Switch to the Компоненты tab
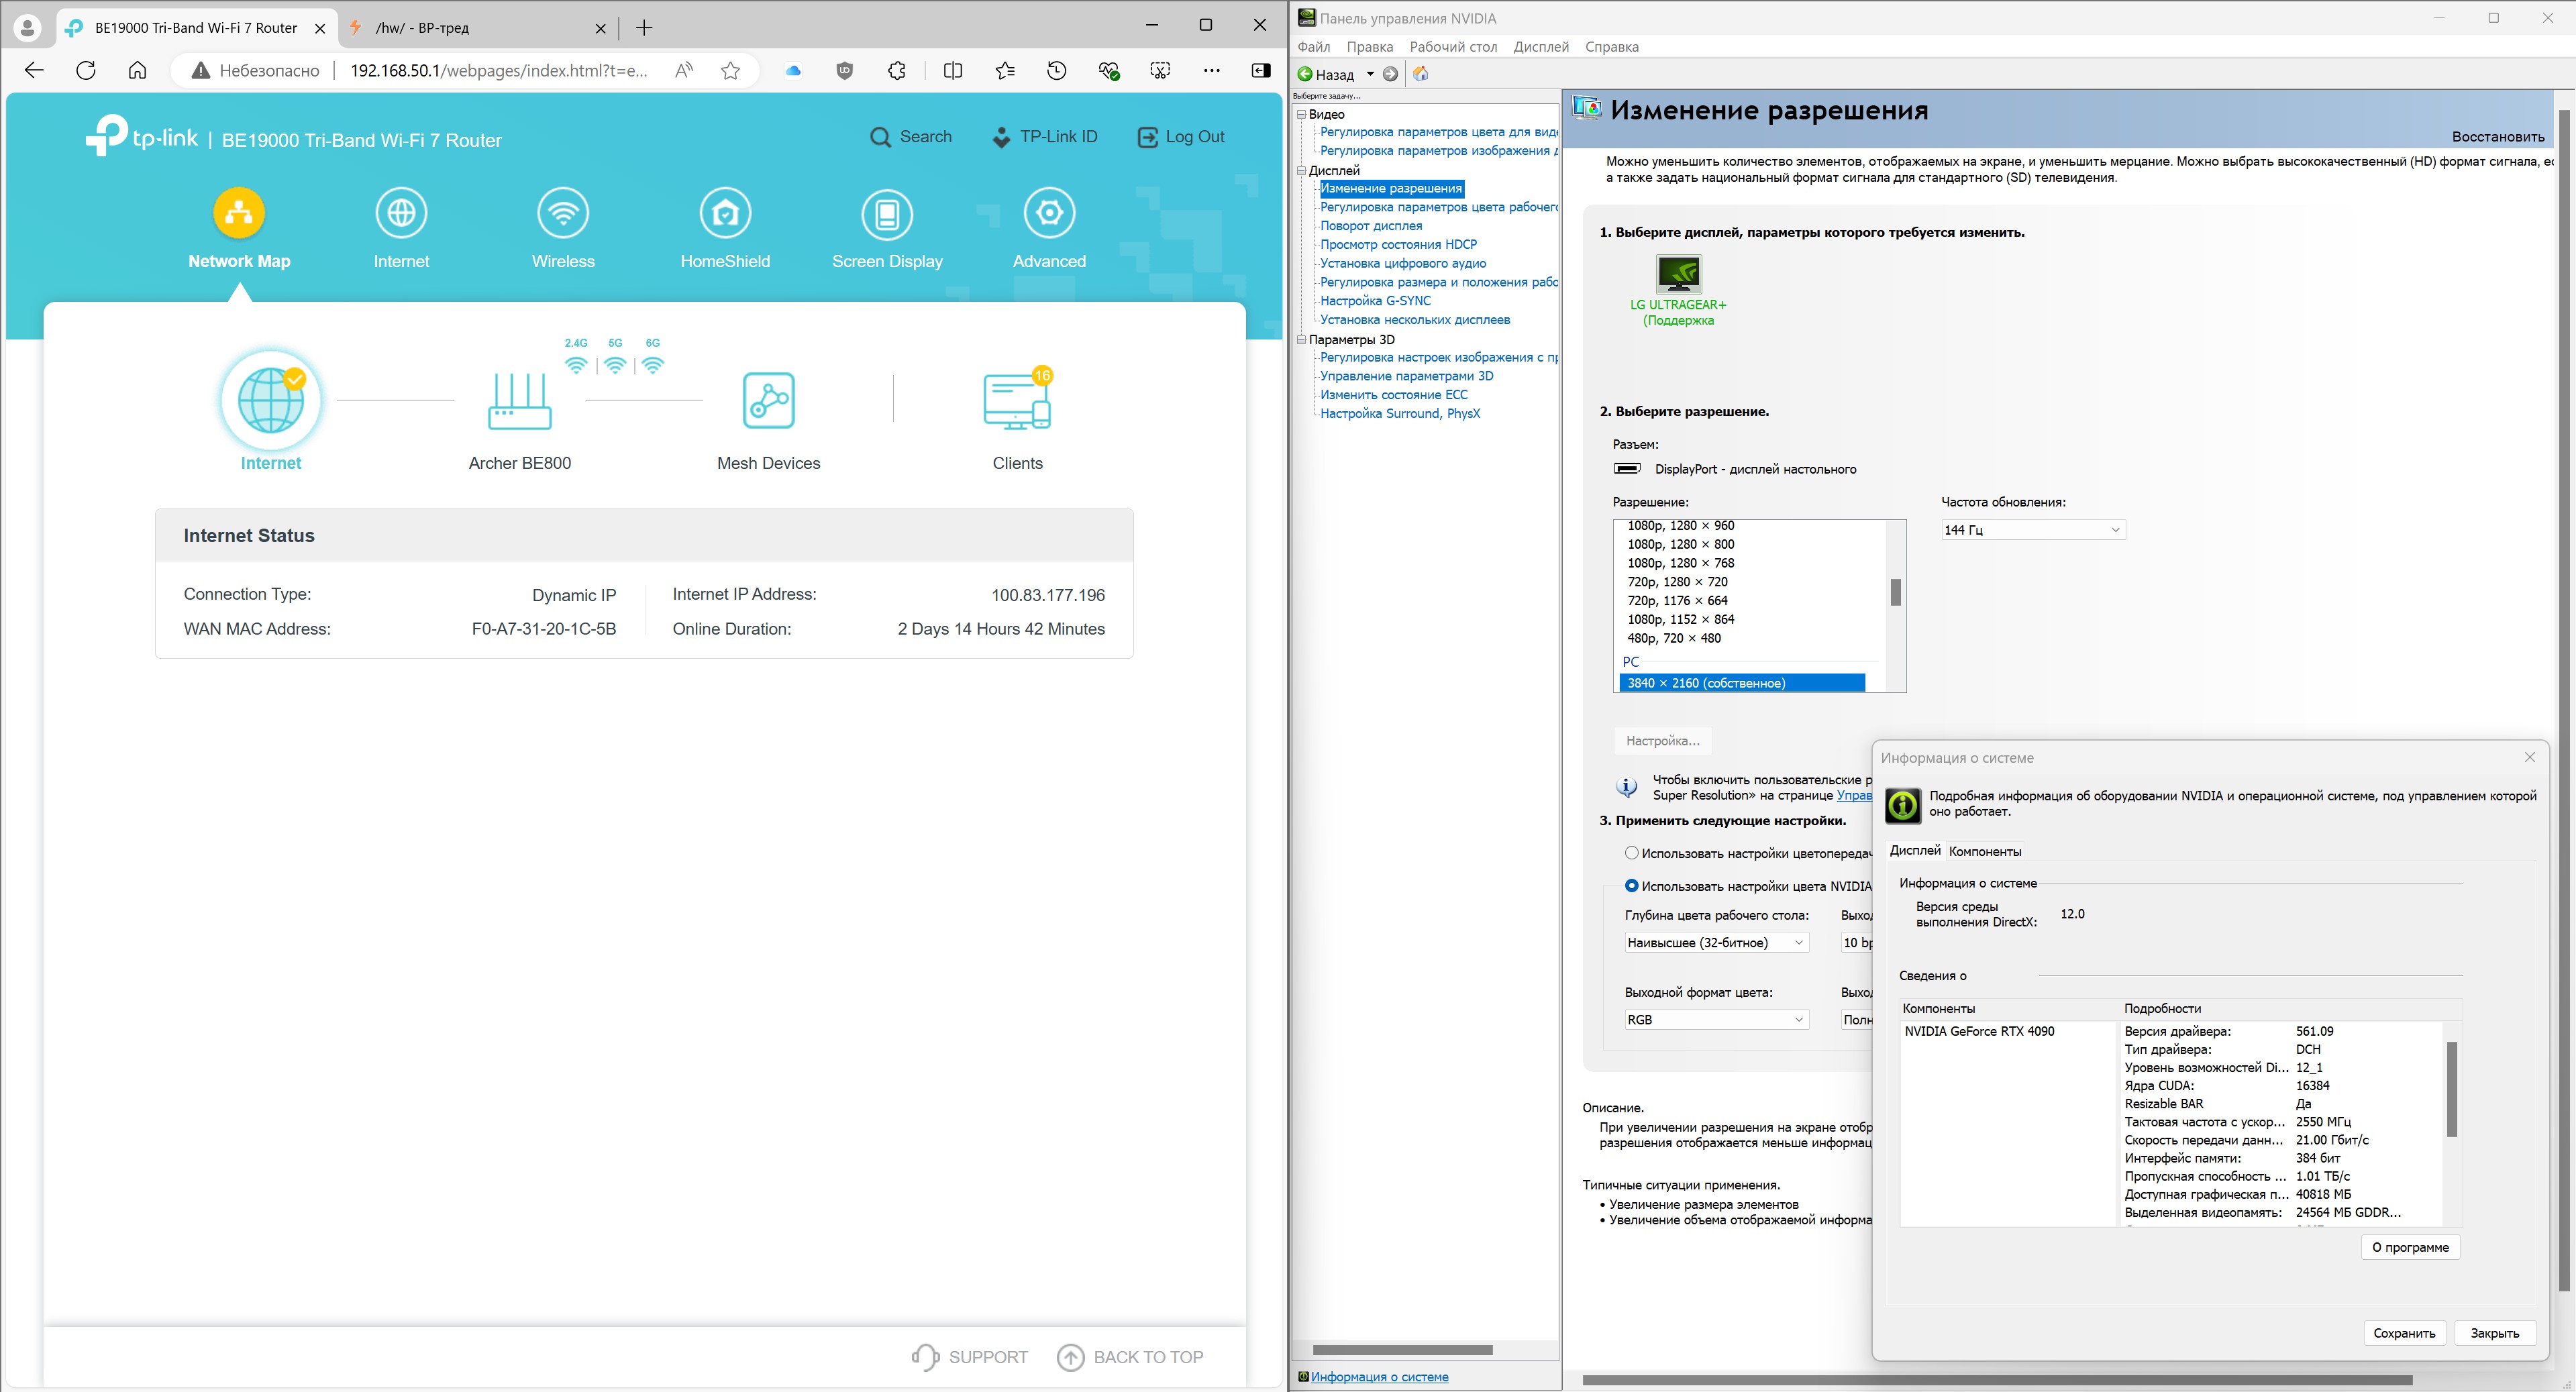 pyautogui.click(x=1984, y=852)
